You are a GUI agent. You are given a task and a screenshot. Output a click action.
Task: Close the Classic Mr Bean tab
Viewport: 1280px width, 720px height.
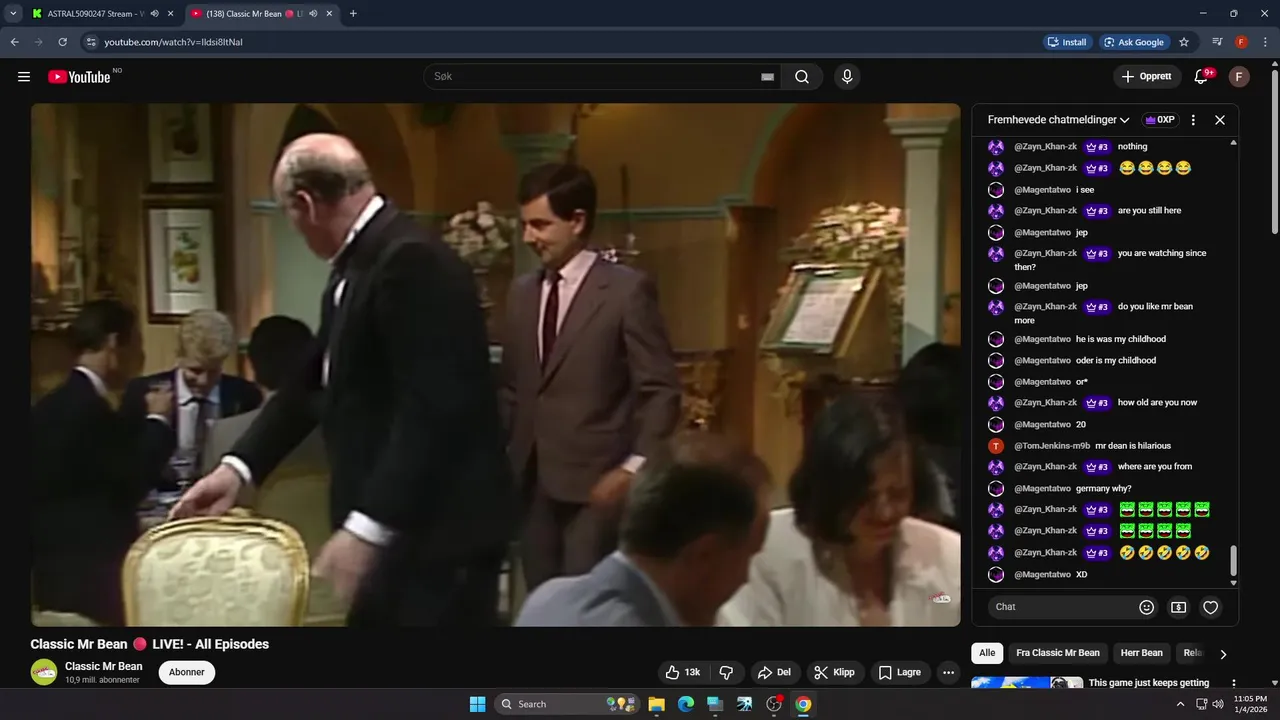(329, 14)
